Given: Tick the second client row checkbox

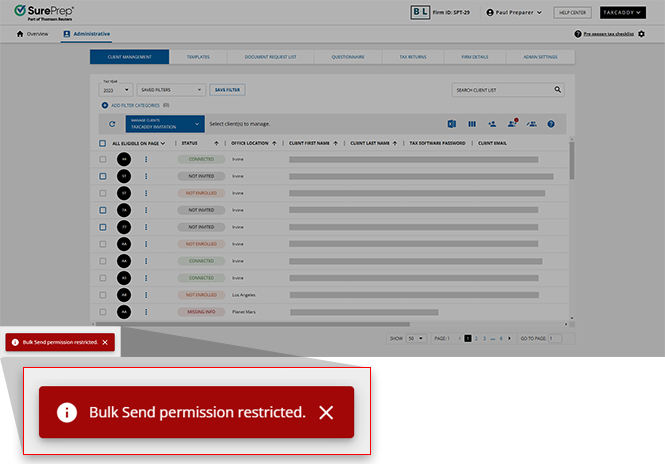Looking at the screenshot, I should [x=102, y=176].
